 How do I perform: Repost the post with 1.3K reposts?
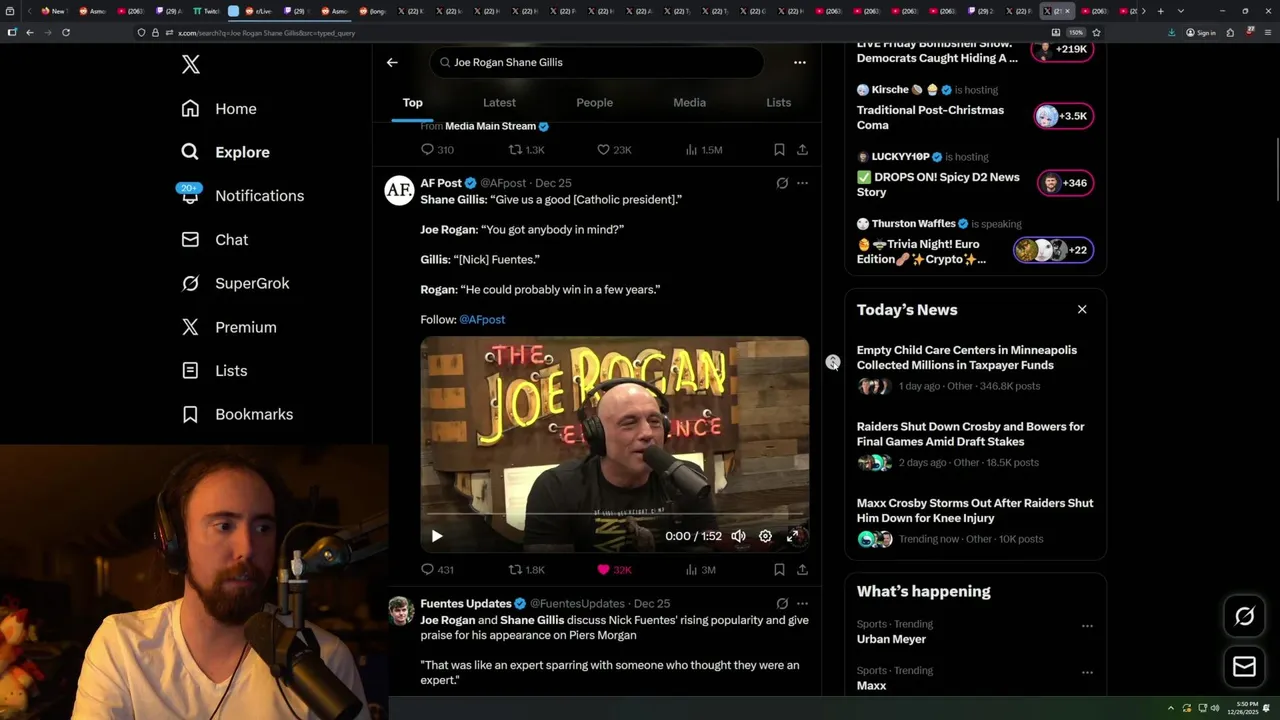(526, 150)
